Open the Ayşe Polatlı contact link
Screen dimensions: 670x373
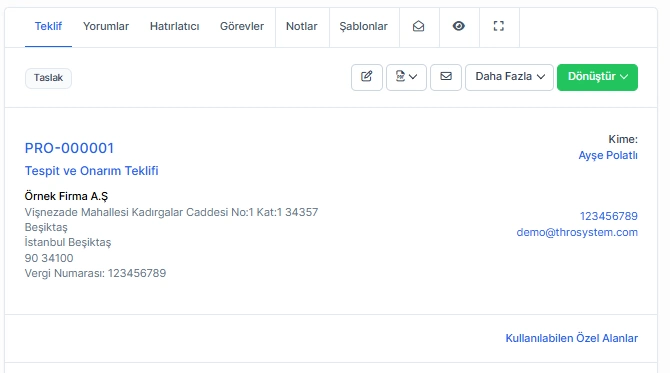pyautogui.click(x=608, y=155)
